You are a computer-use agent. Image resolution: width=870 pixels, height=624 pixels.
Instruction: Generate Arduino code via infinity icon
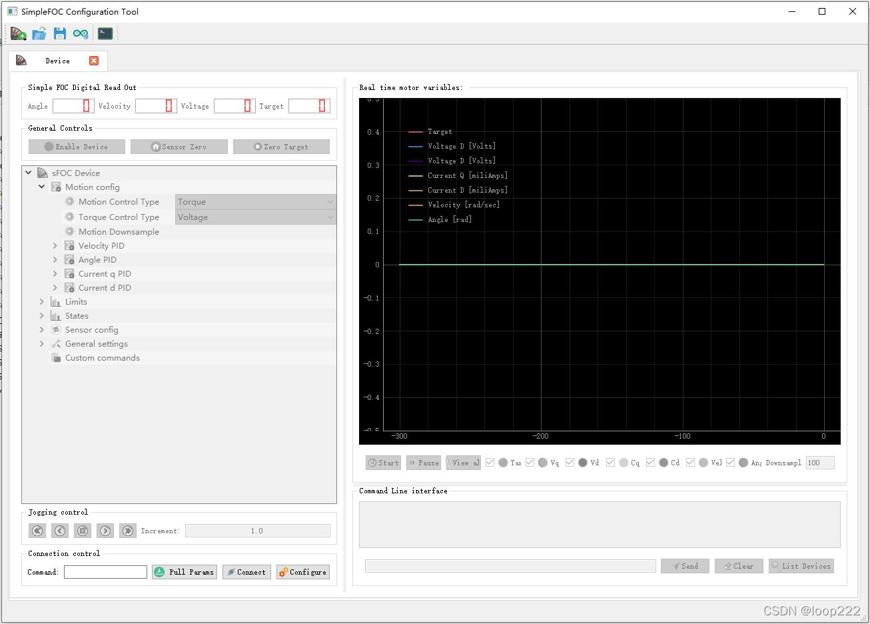coord(80,34)
